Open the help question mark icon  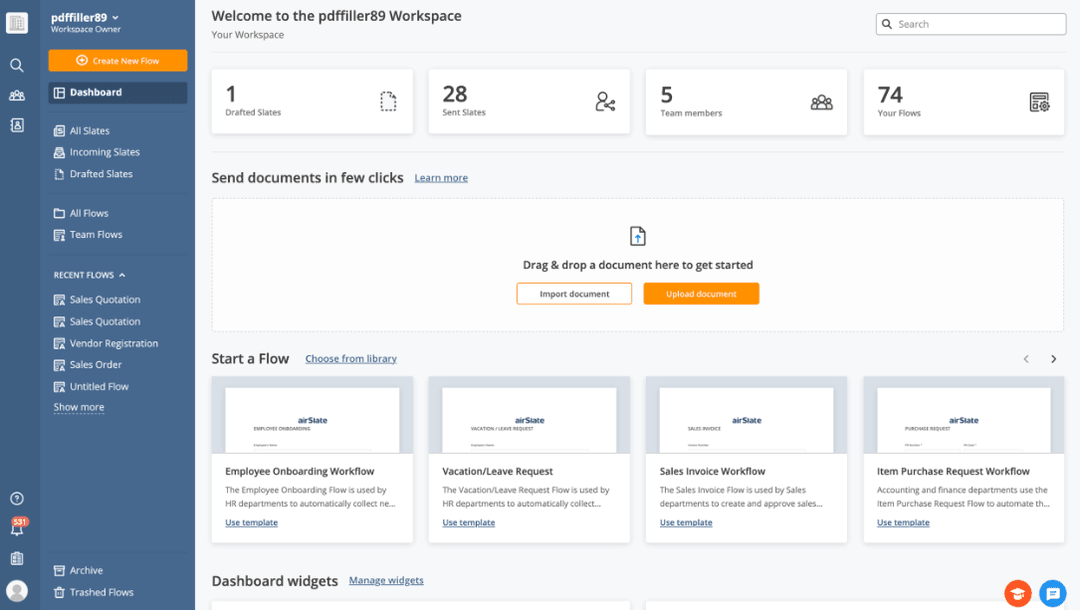(x=17, y=499)
